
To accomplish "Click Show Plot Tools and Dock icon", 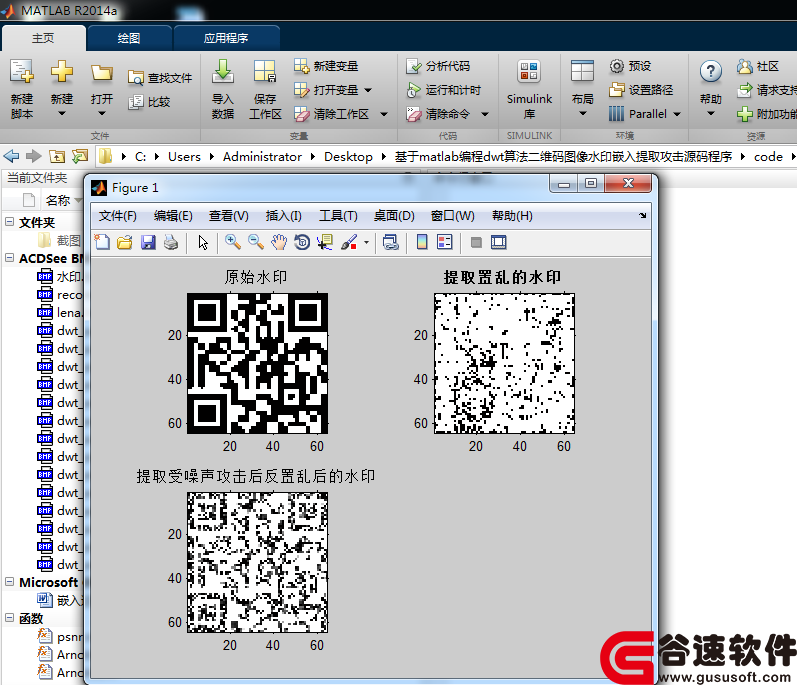I will tap(499, 242).
